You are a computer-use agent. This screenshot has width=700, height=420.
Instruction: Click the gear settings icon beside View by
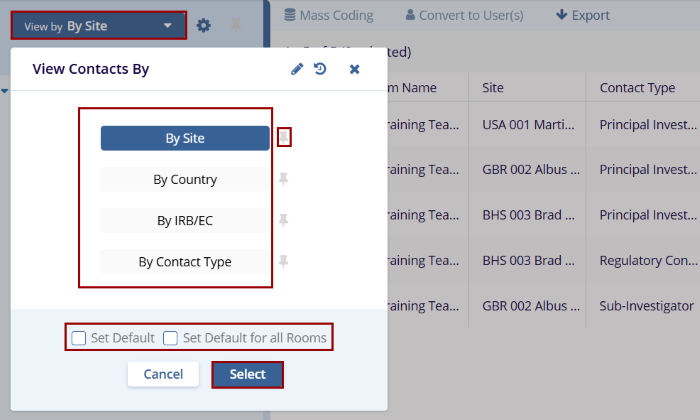pos(204,25)
